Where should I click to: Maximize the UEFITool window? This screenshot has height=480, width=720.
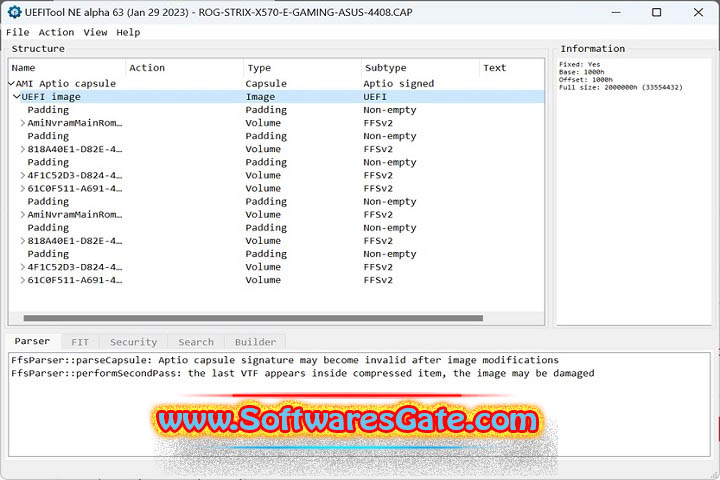point(657,12)
